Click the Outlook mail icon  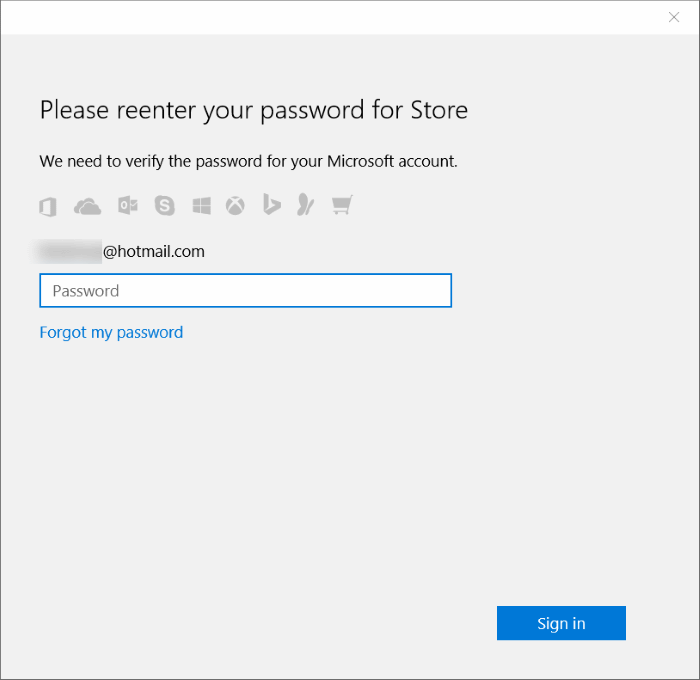[x=128, y=206]
